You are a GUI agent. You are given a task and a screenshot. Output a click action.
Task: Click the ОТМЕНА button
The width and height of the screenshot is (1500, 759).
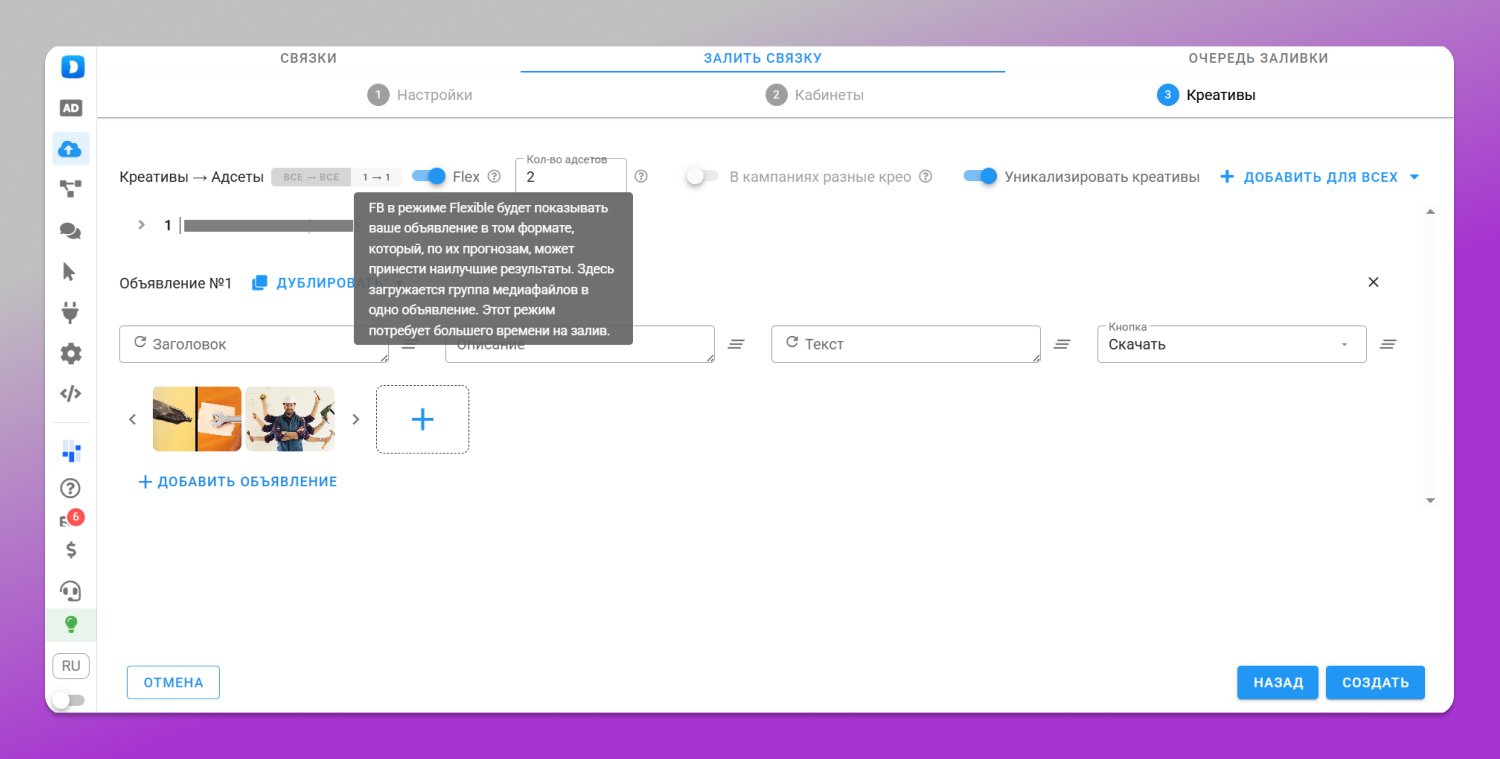[x=173, y=683]
